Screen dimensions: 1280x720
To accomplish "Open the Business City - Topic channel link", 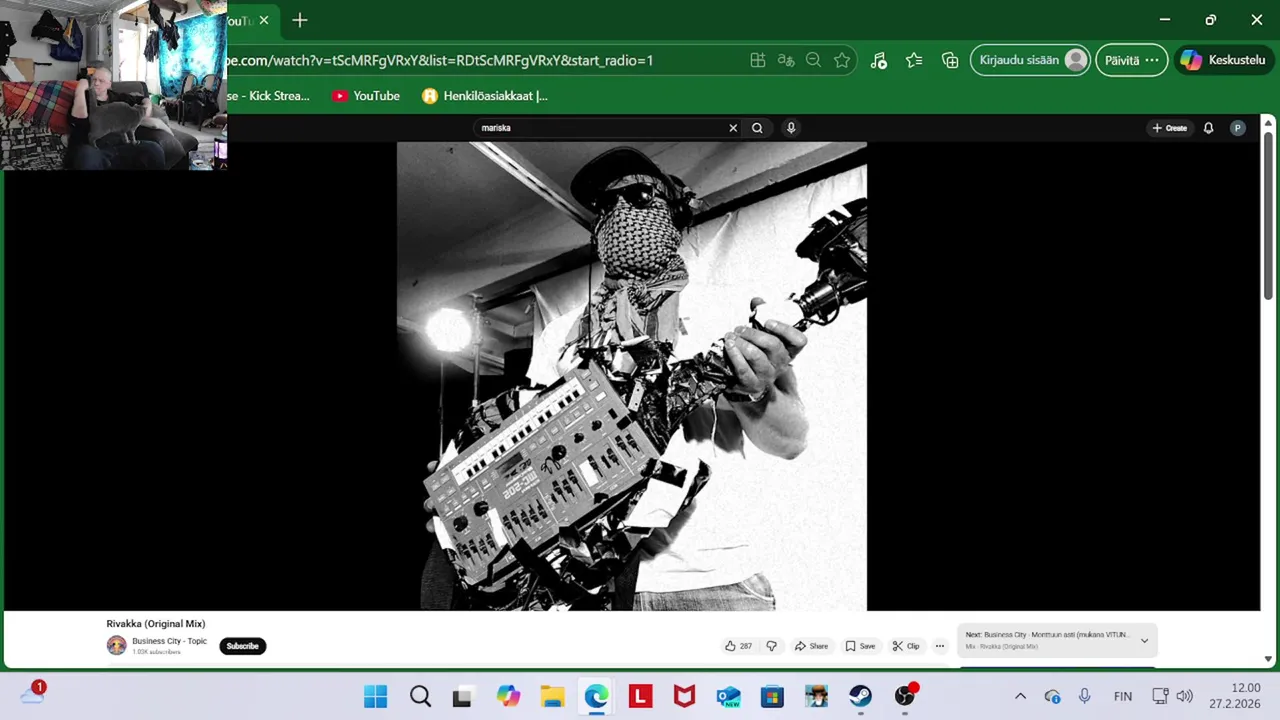I will [x=169, y=641].
